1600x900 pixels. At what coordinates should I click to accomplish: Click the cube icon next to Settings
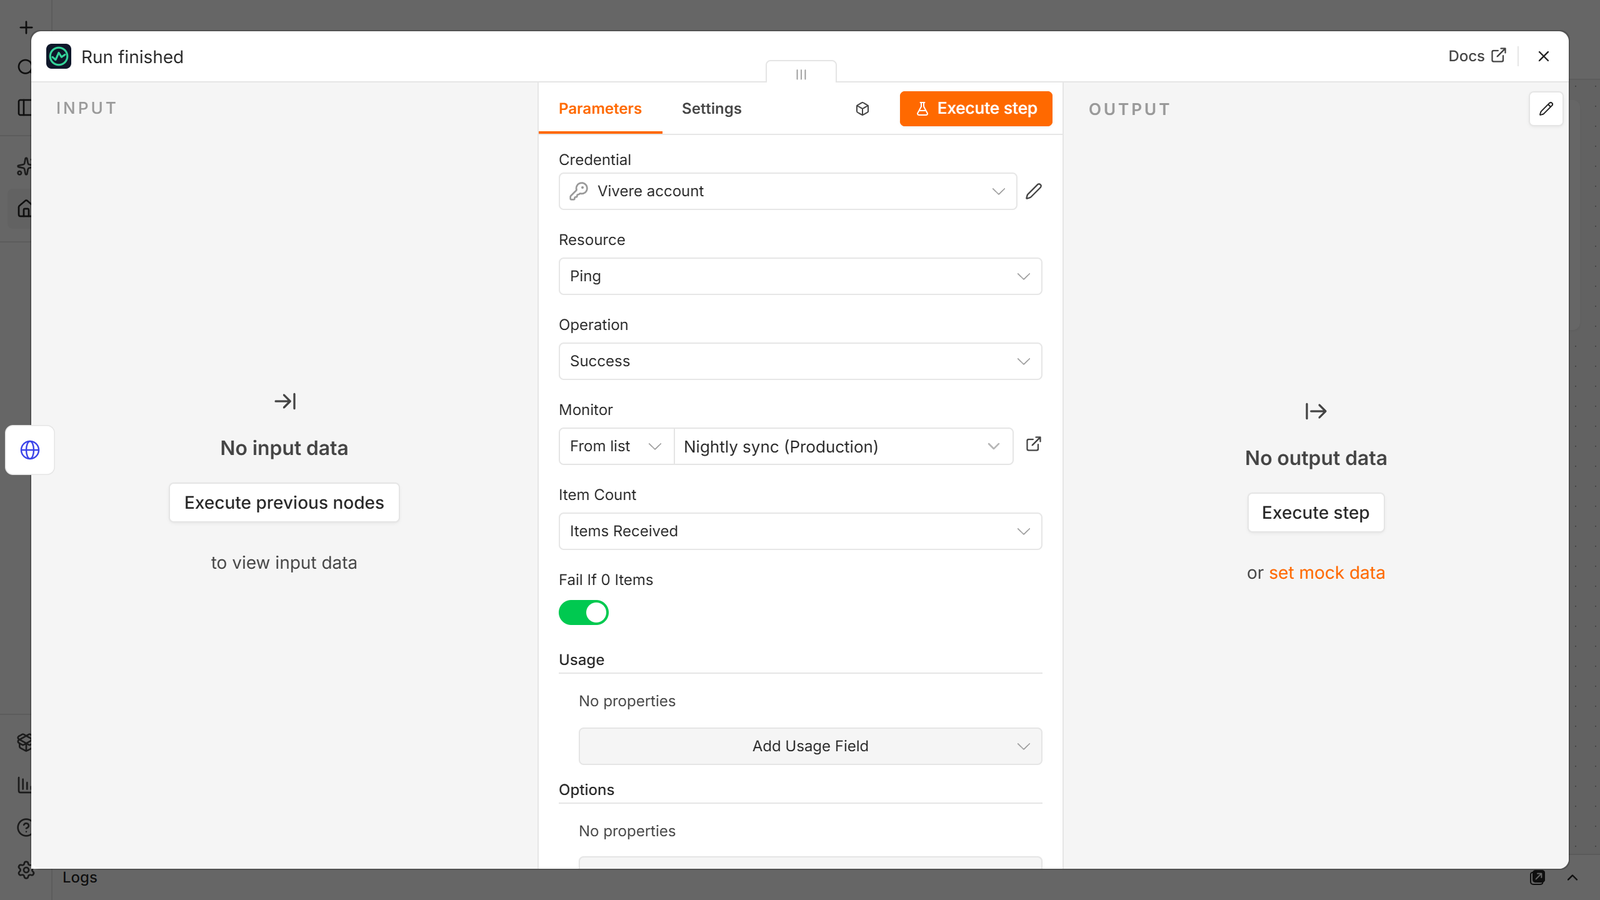point(863,109)
